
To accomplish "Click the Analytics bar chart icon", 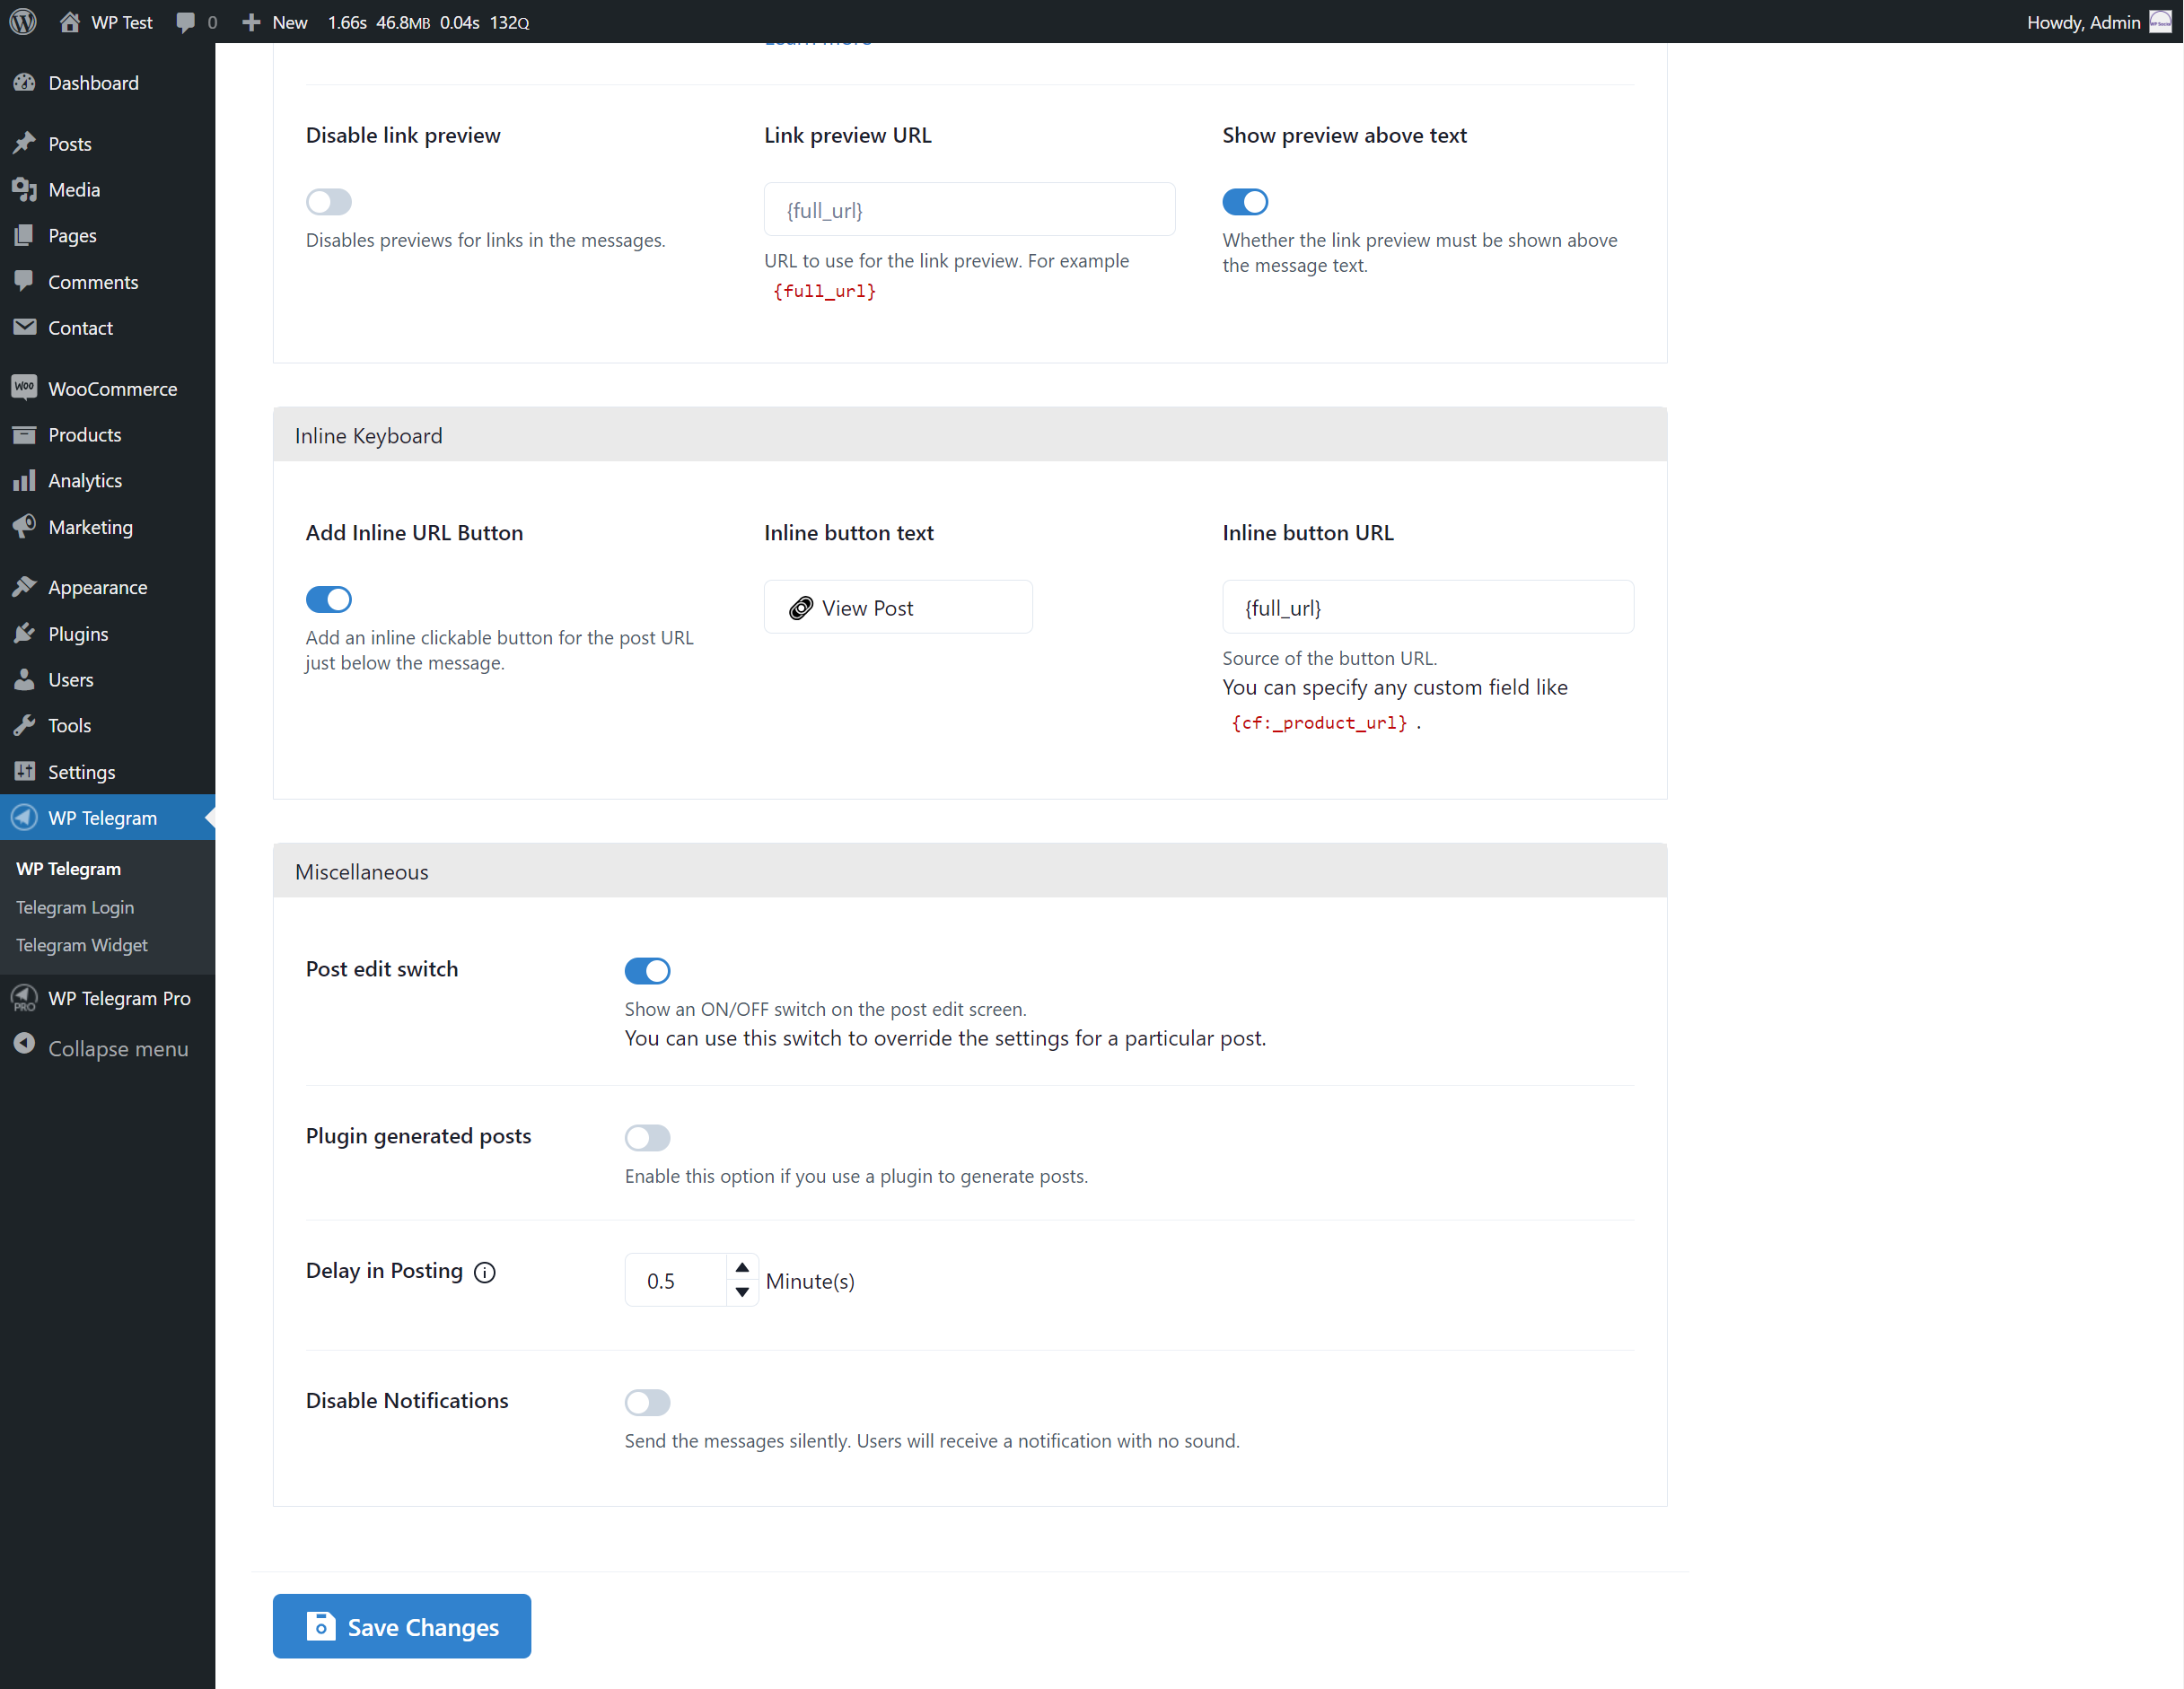I will click(x=24, y=481).
